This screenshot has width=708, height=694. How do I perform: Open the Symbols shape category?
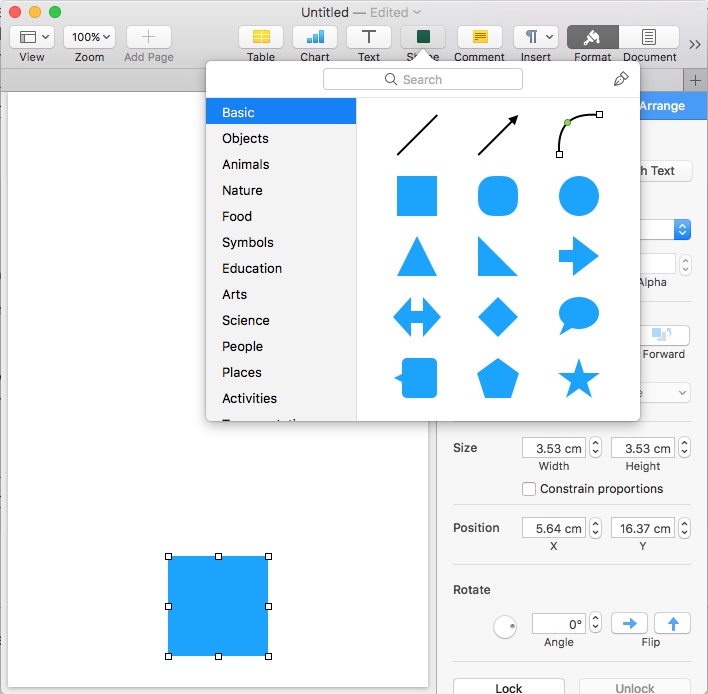coord(248,242)
